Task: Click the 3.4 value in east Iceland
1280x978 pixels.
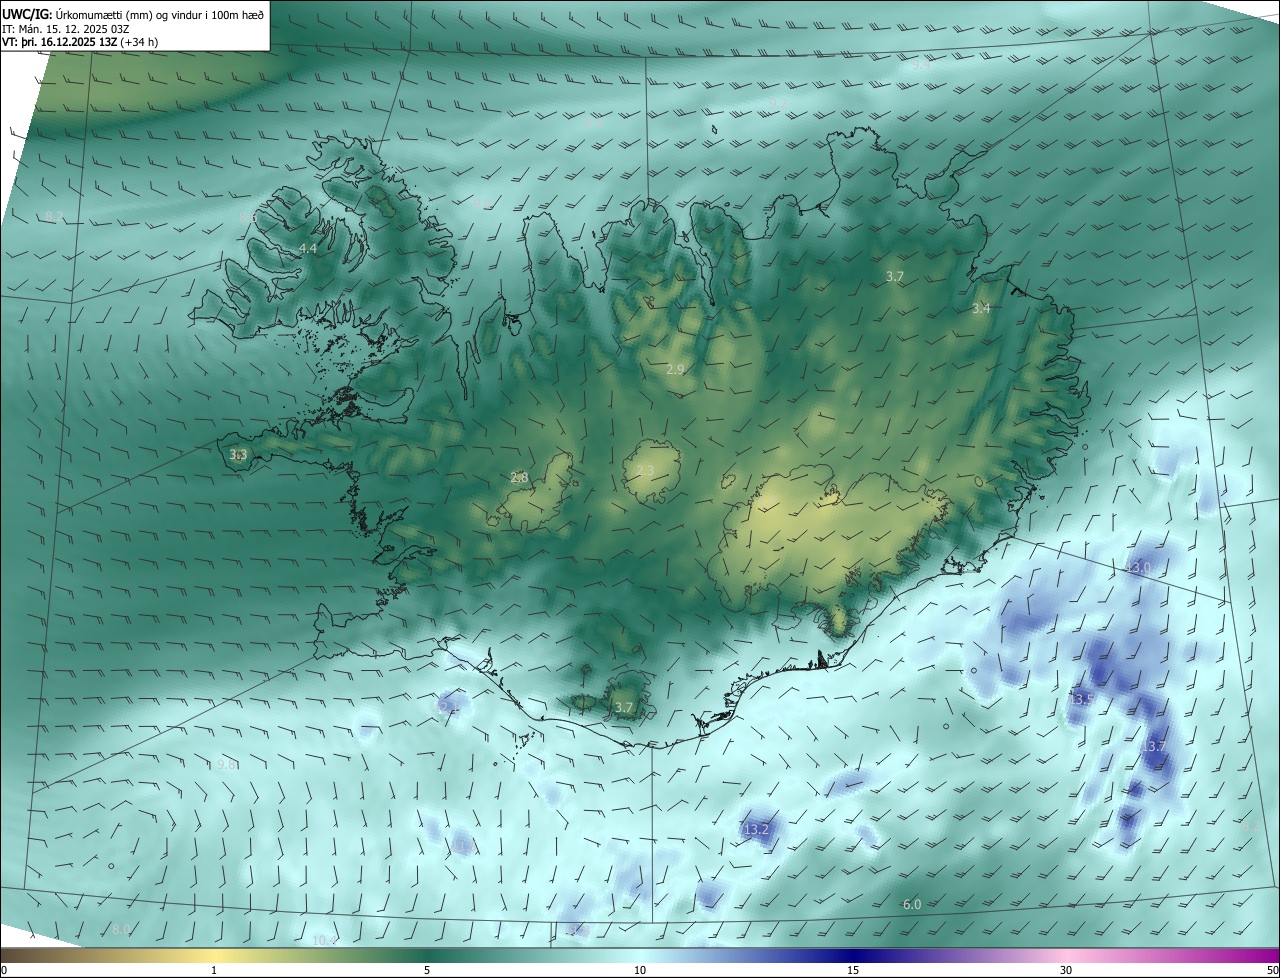Action: point(981,309)
